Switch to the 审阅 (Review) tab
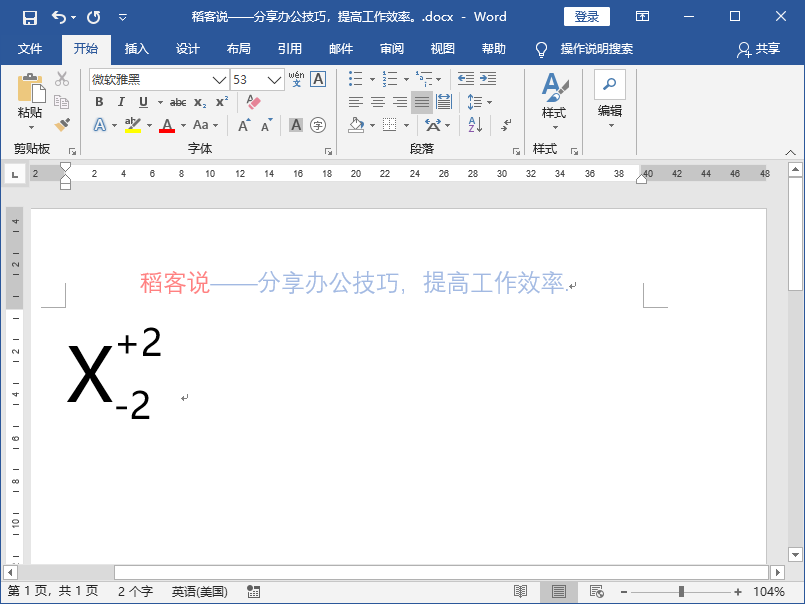Image resolution: width=805 pixels, height=604 pixels. coord(392,49)
